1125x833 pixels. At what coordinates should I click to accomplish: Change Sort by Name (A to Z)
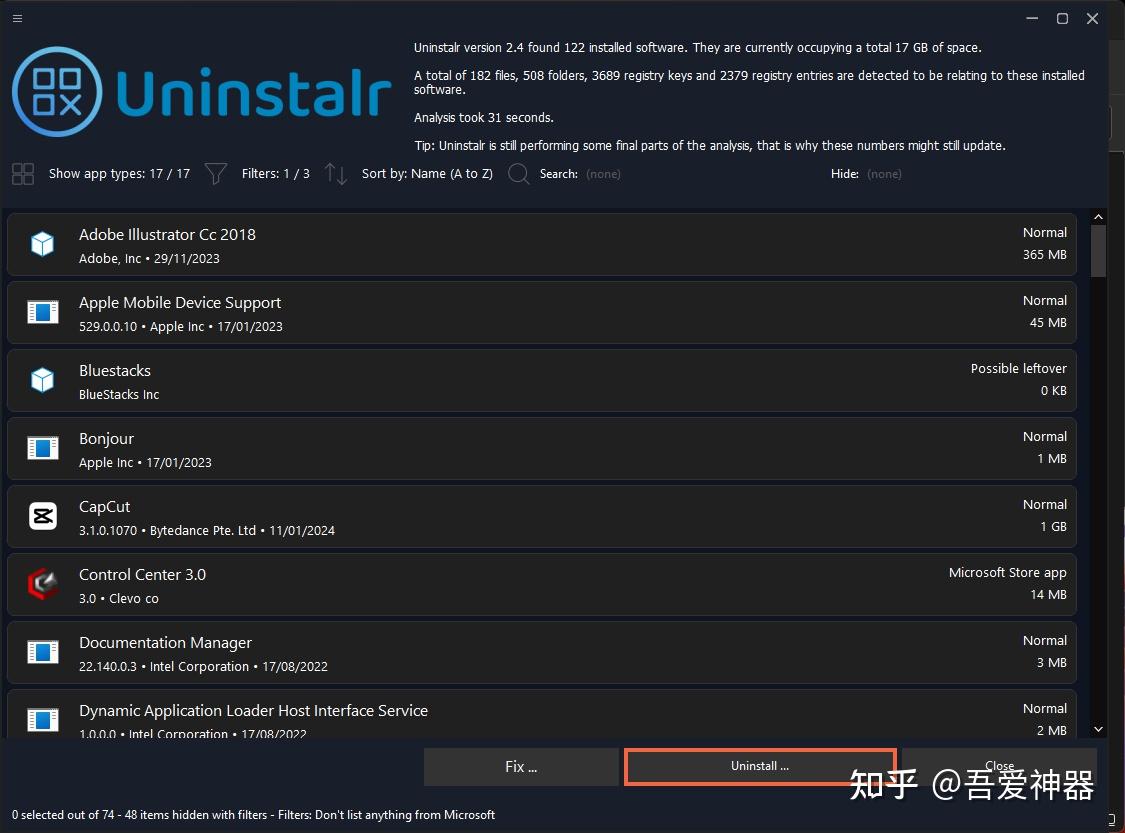[427, 174]
